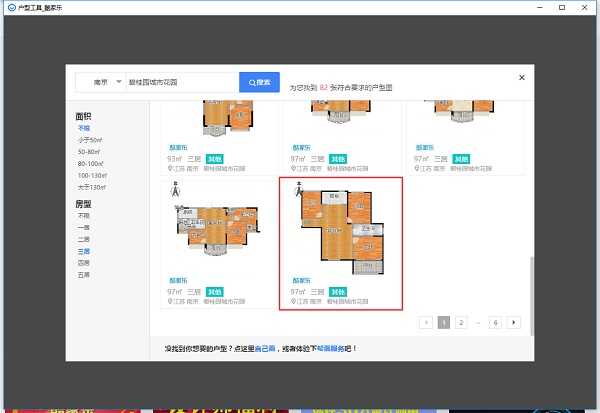Viewport: 600px width, 413px height.
Task: Choose the 100-130㎡ area filter
Action: 92,175
